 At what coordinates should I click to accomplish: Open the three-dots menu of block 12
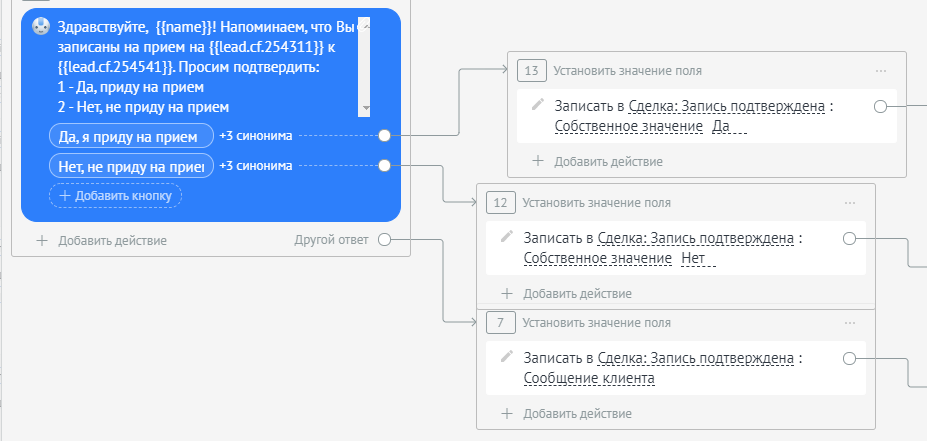click(850, 203)
